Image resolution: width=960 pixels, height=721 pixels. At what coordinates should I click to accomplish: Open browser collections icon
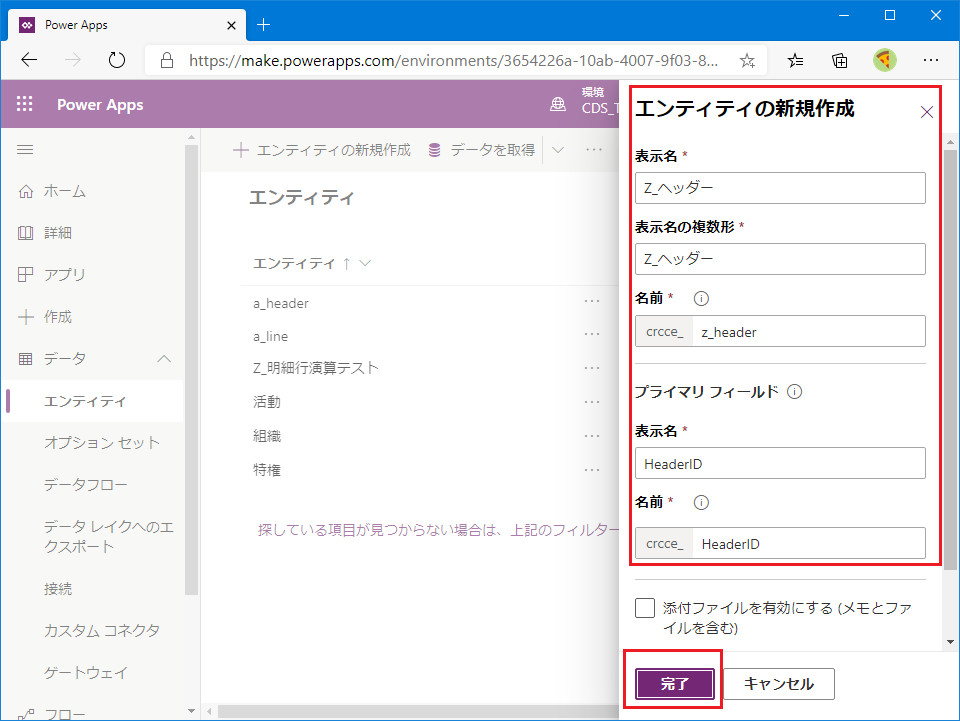pos(840,60)
